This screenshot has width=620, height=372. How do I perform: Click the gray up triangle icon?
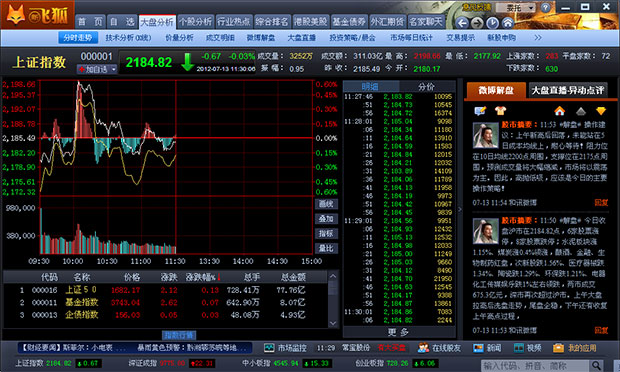click(x=580, y=111)
